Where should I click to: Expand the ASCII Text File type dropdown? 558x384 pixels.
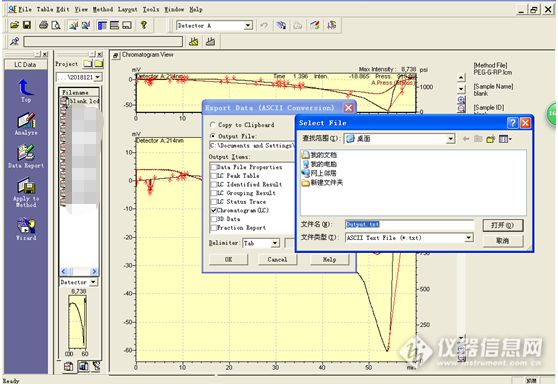(469, 237)
